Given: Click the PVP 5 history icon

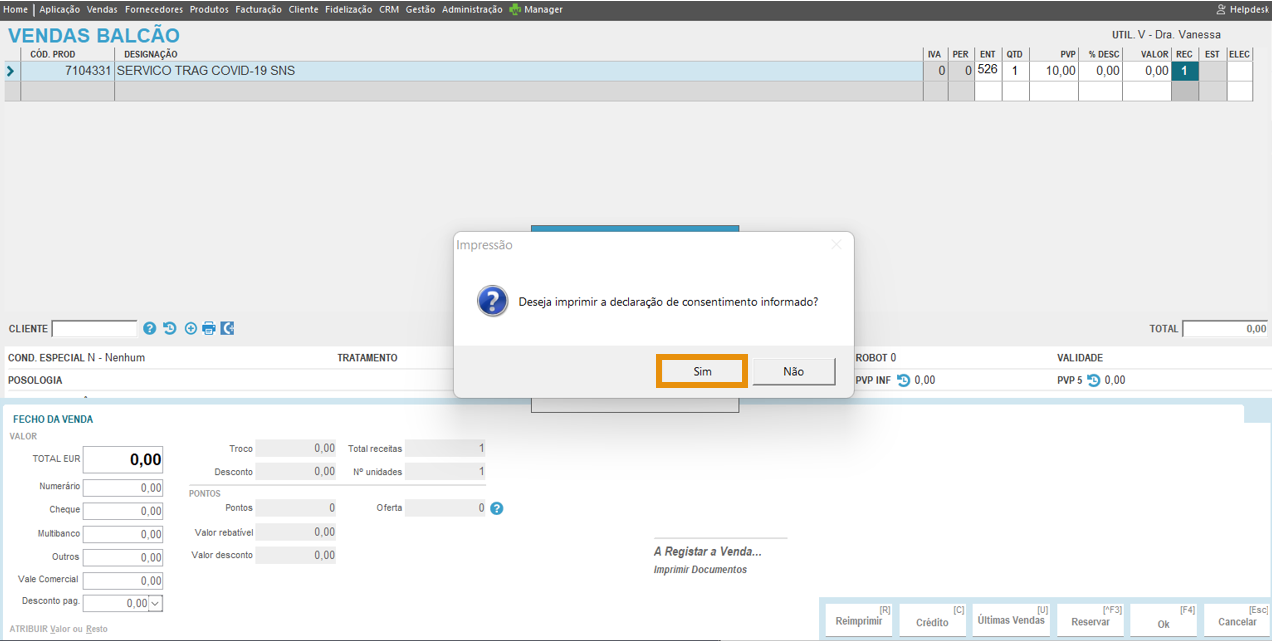Looking at the screenshot, I should [1093, 380].
